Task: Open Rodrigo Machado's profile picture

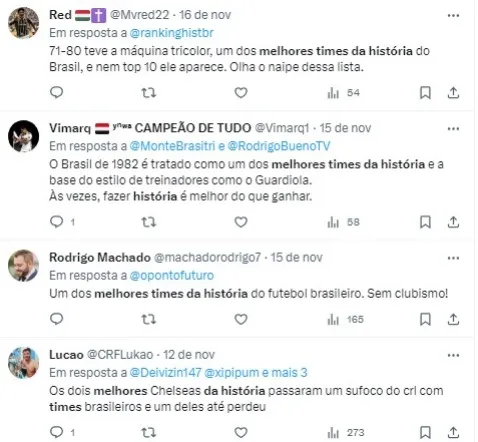Action: (x=23, y=266)
